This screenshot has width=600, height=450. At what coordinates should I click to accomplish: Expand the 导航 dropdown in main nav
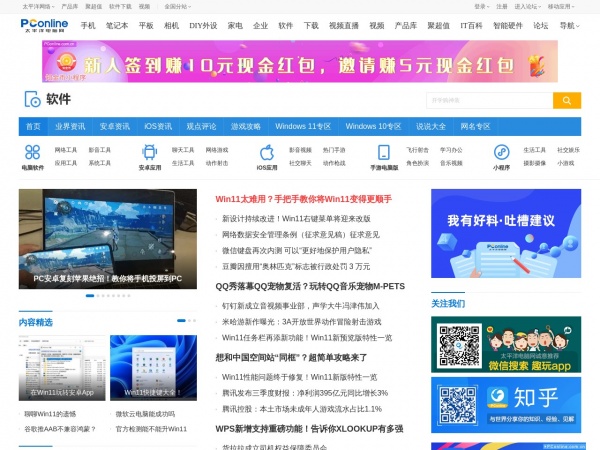569,26
